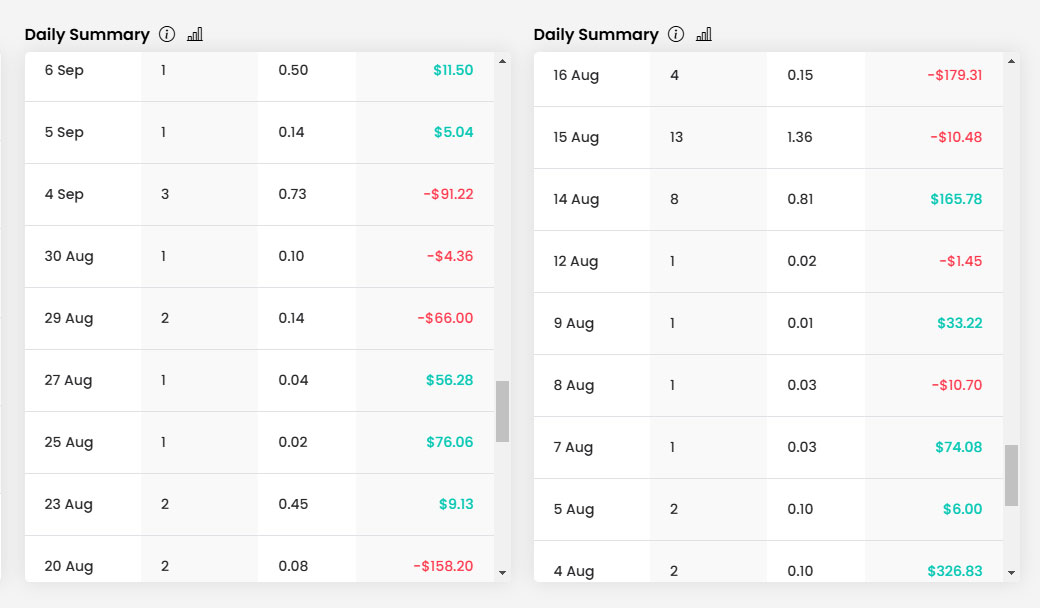Screen dimensions: 1040x608
Task: Open bar chart icon in left Daily Summary
Action: click(195, 34)
